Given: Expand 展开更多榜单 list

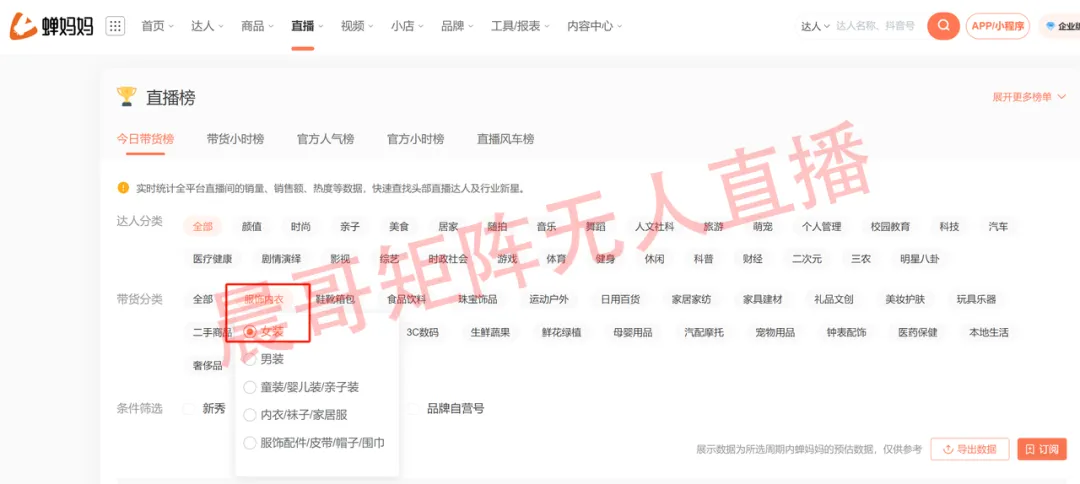Looking at the screenshot, I should tap(1030, 97).
